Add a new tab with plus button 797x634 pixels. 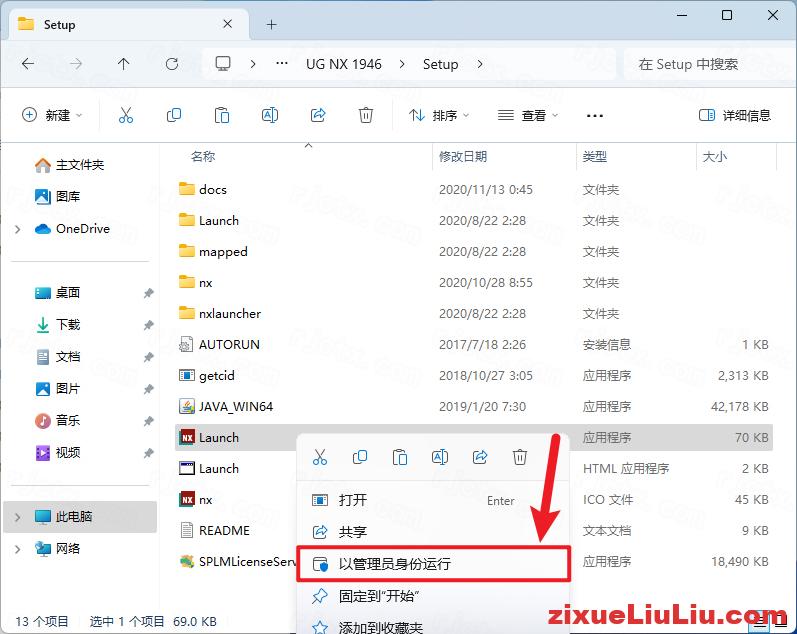click(271, 24)
